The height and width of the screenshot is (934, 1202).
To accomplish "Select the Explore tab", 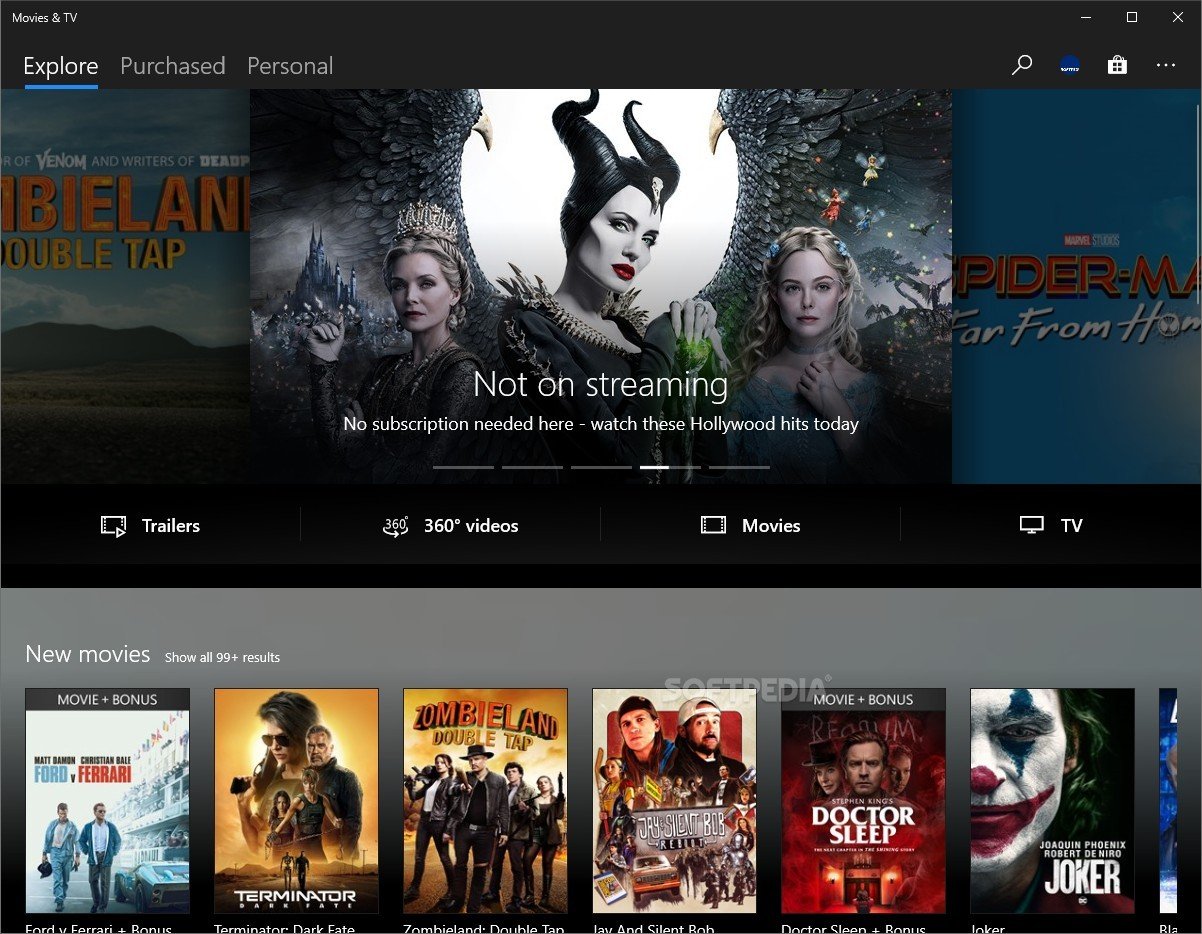I will point(61,66).
